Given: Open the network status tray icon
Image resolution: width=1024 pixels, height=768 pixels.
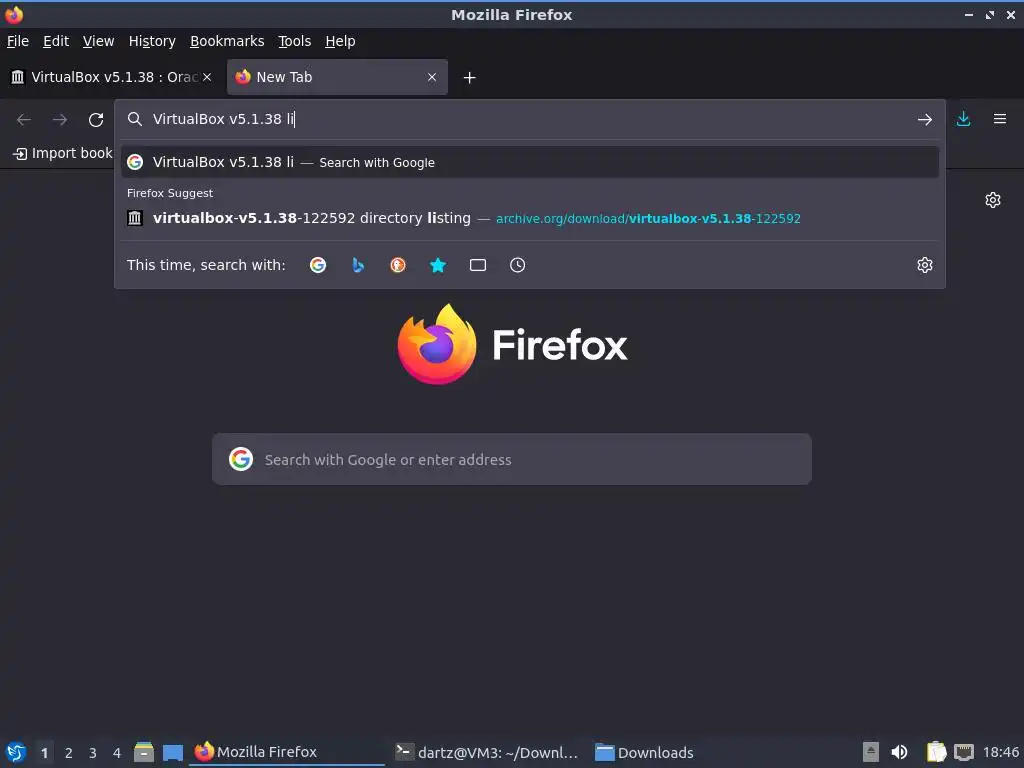Looking at the screenshot, I should tap(963, 752).
